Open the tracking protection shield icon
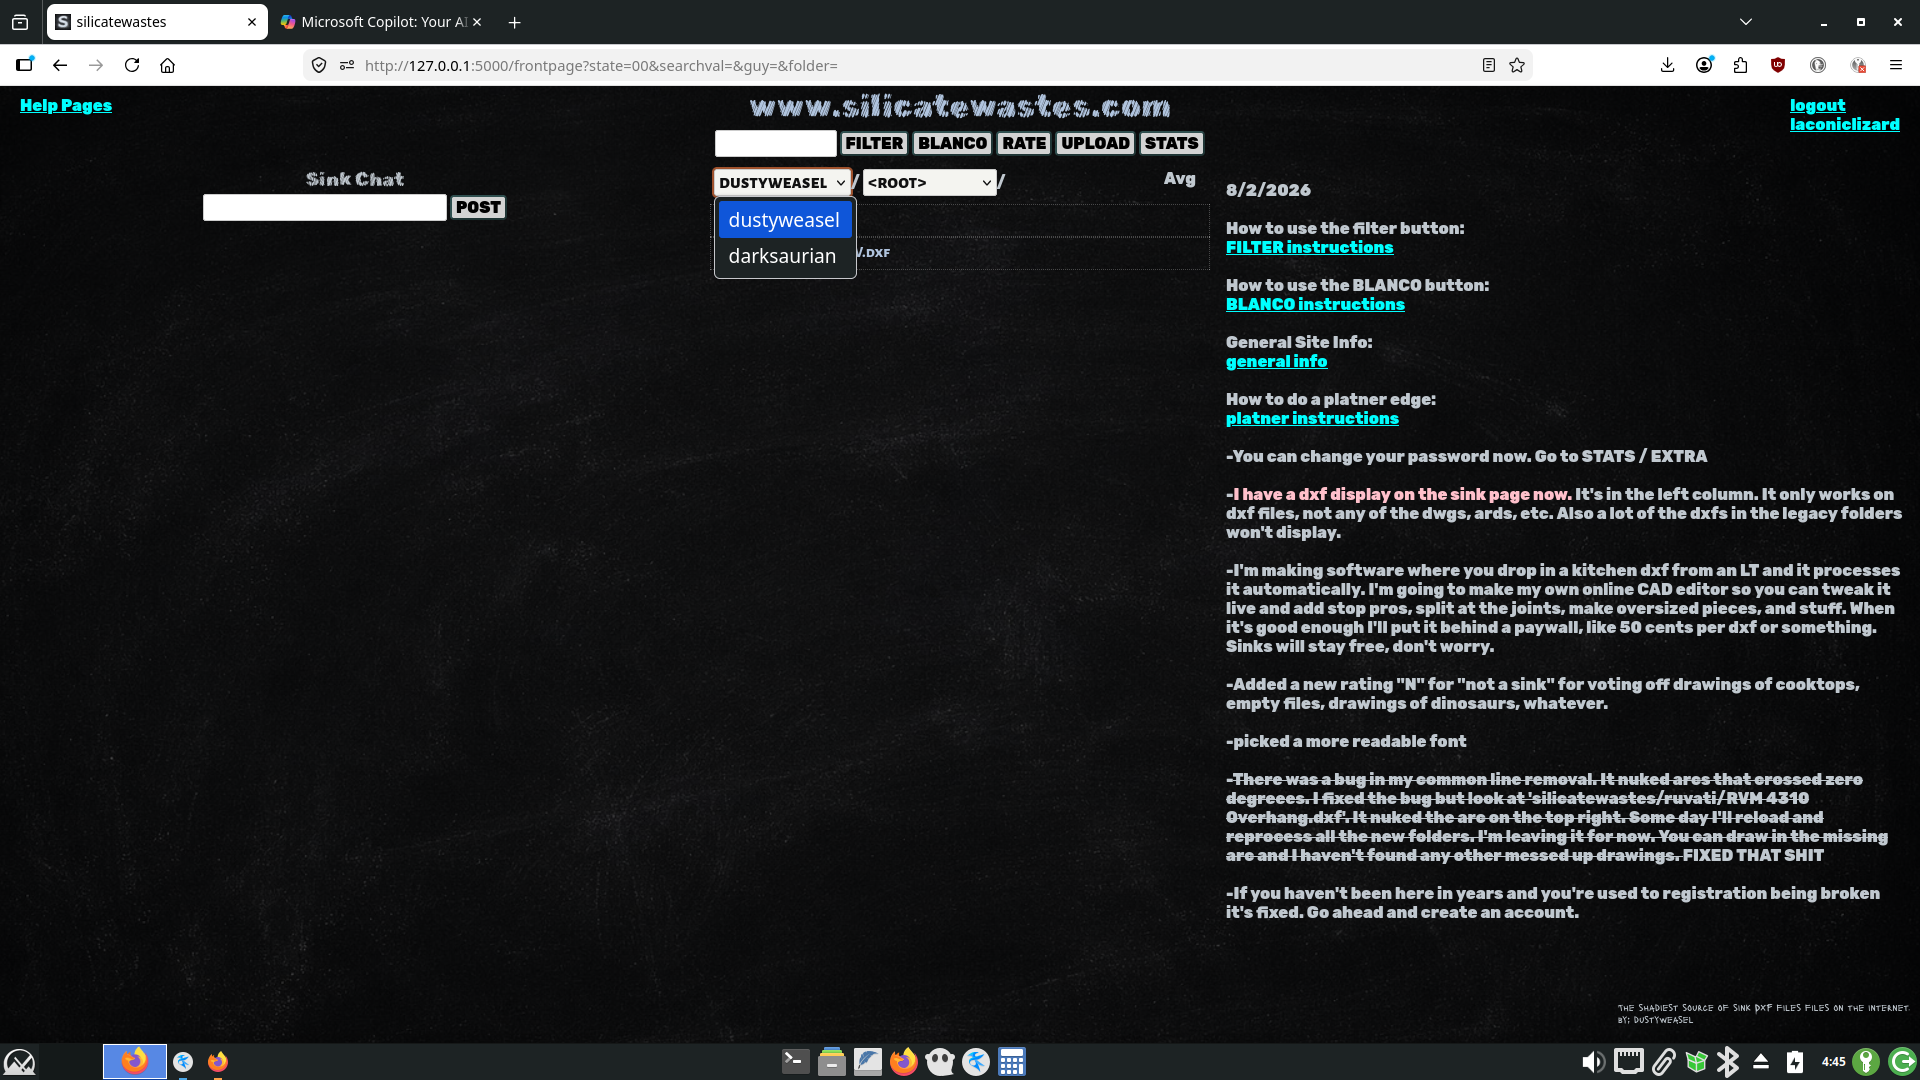Viewport: 1920px width, 1080px height. point(319,65)
